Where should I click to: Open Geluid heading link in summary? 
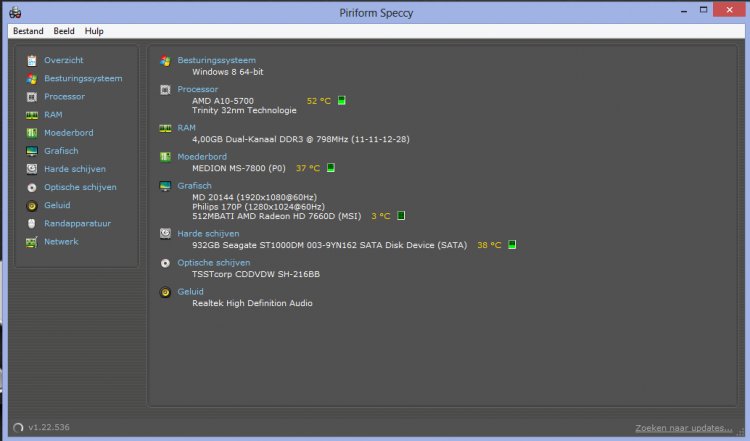pyautogui.click(x=190, y=292)
